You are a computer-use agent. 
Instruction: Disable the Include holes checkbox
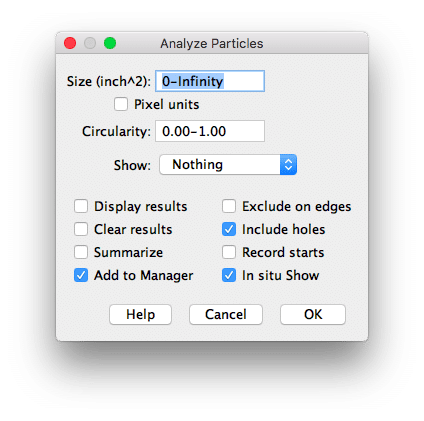[229, 229]
